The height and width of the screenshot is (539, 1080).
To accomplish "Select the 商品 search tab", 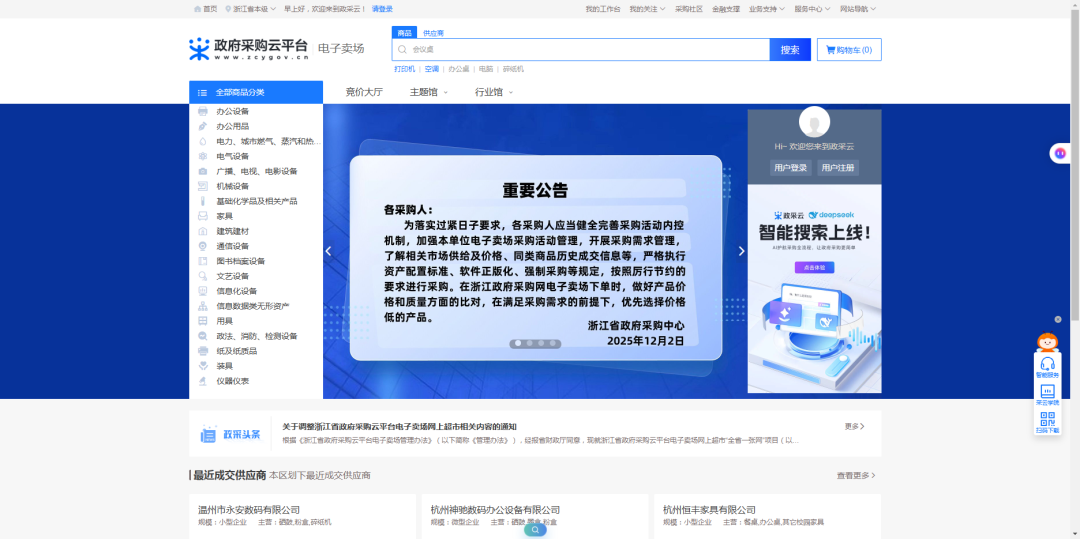I will click(404, 32).
